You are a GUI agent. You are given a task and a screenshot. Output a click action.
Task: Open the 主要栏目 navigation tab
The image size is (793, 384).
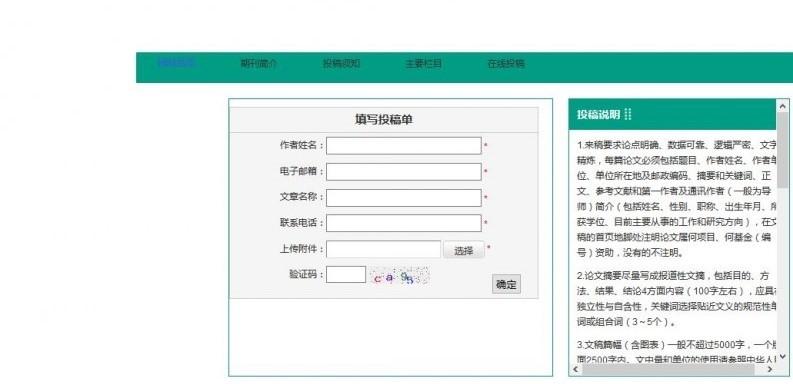(423, 64)
